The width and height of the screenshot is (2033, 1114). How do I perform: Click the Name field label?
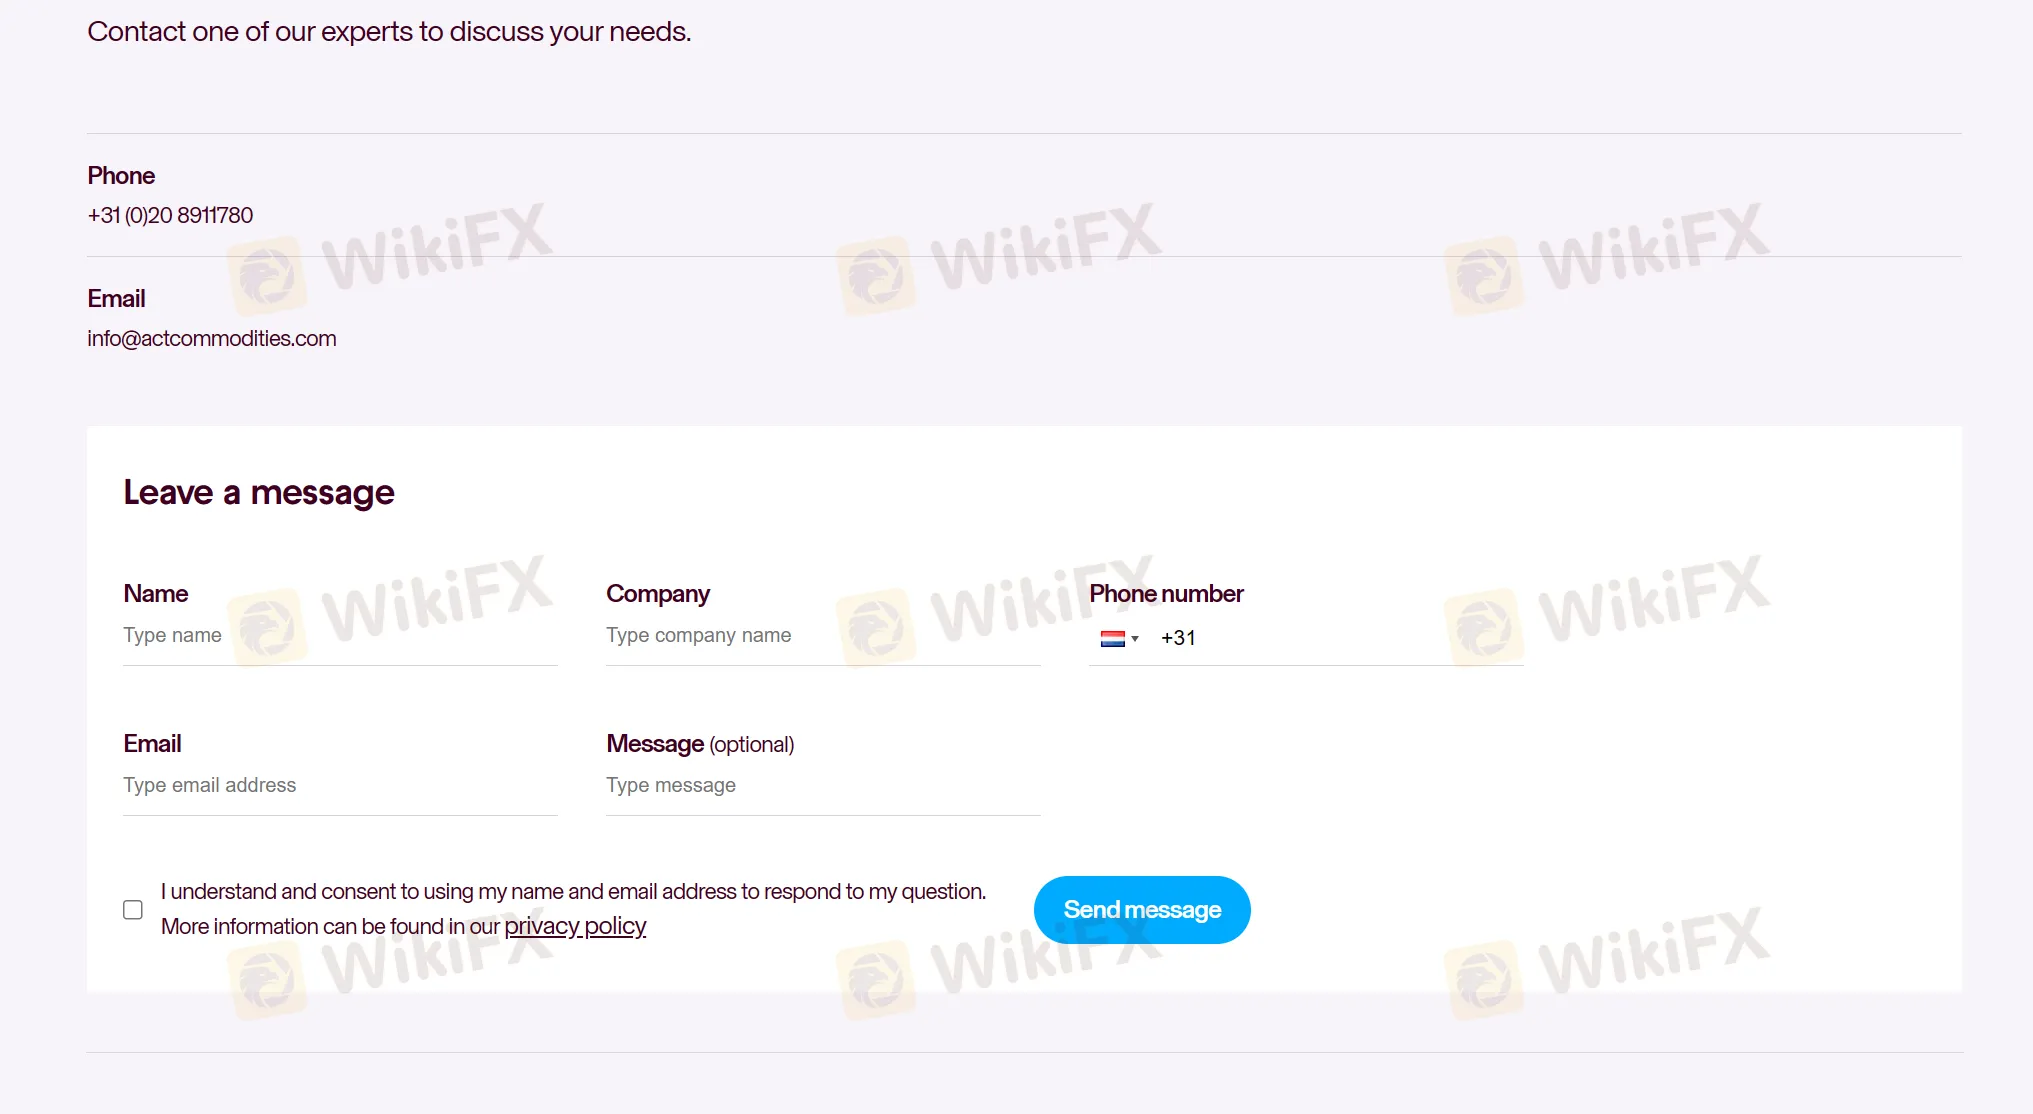(156, 594)
